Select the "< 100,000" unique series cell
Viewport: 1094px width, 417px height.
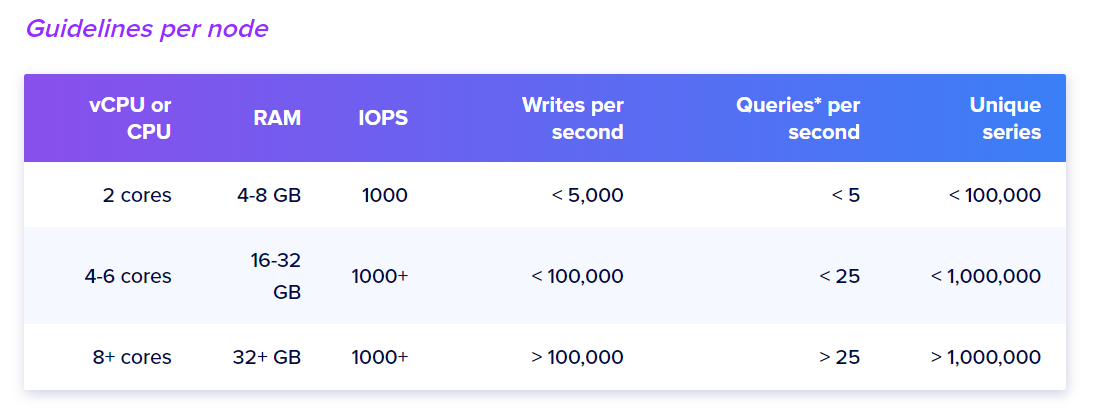click(x=994, y=195)
